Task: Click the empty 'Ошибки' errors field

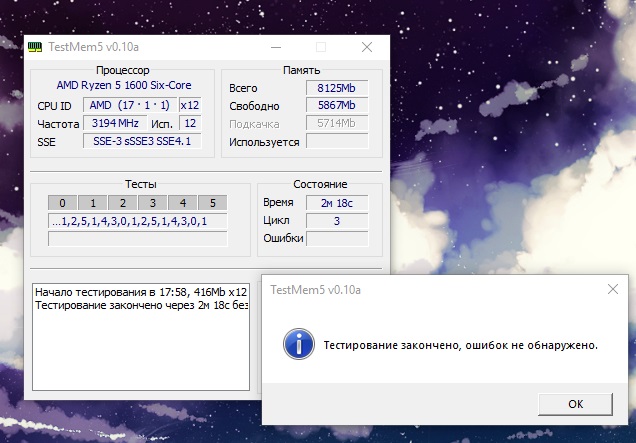Action: tap(337, 239)
